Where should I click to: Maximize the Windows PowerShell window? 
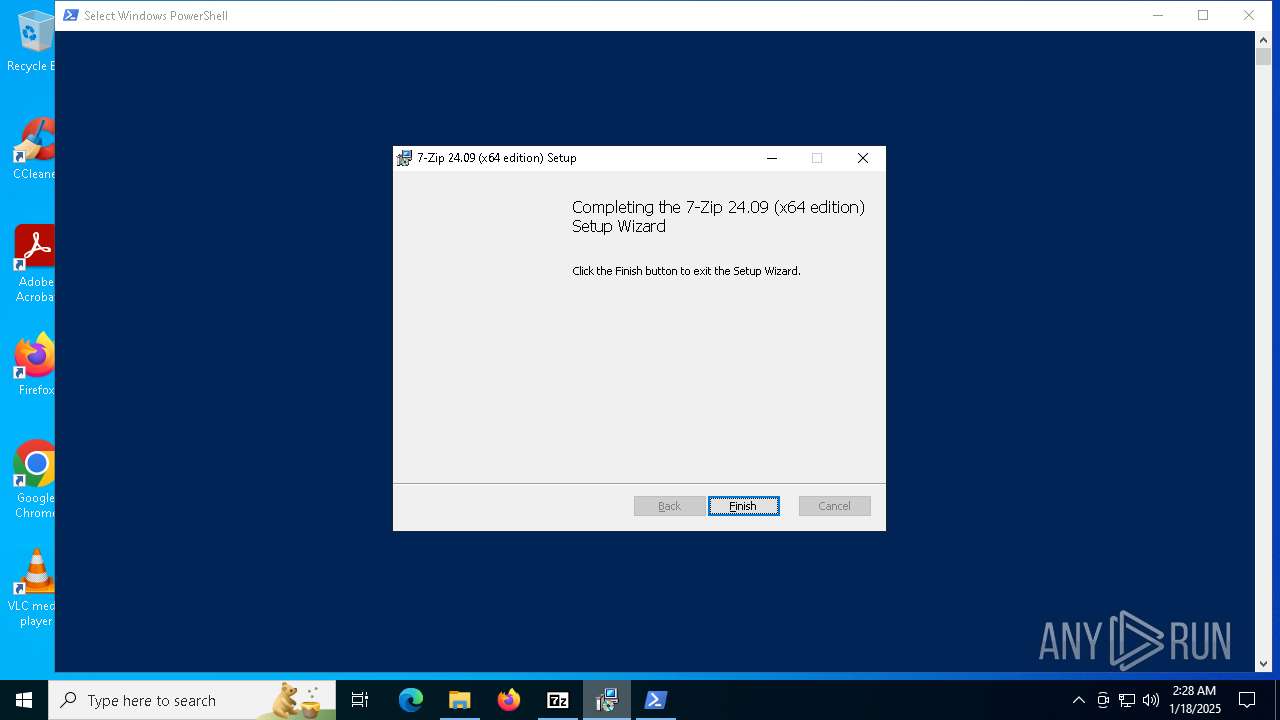click(1203, 15)
